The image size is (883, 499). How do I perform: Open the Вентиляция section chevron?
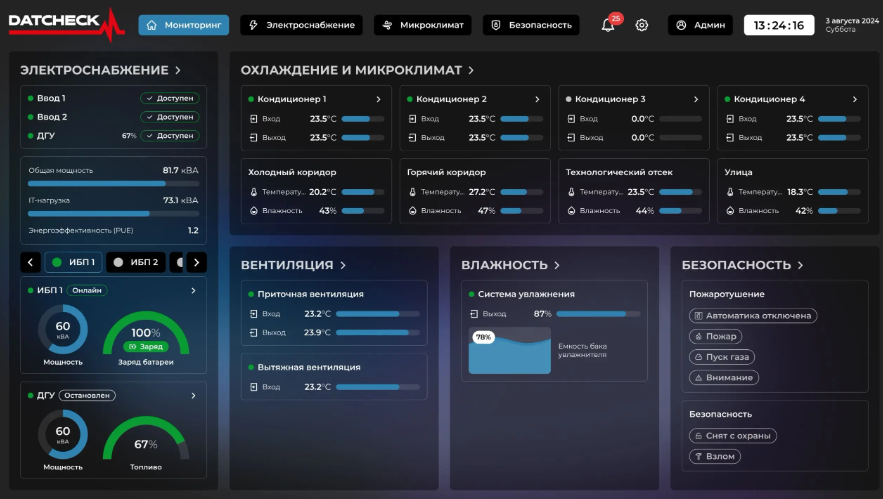click(343, 265)
